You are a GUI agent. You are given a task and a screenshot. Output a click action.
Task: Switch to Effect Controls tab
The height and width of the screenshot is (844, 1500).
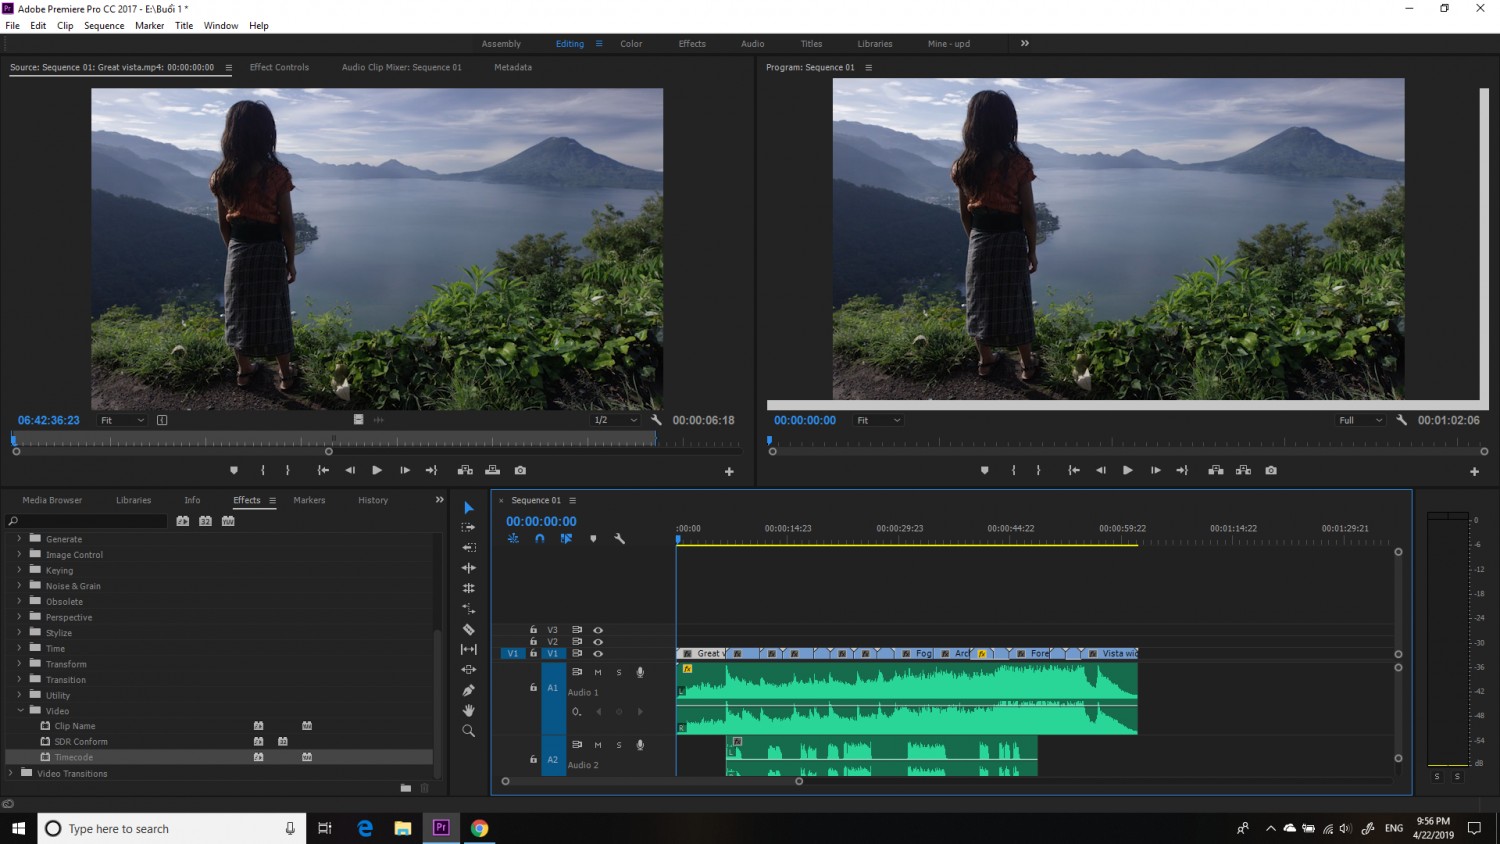[x=279, y=67]
